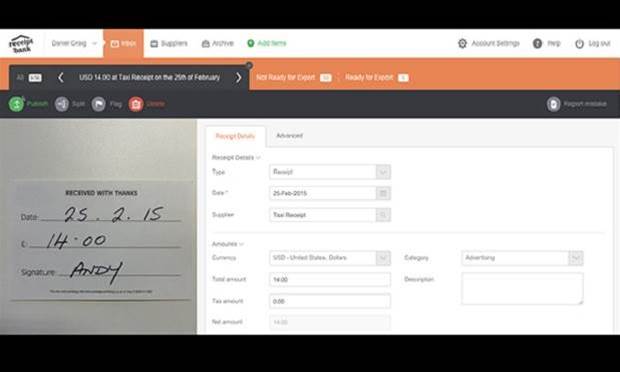Open the date calendar picker icon

[x=383, y=193]
